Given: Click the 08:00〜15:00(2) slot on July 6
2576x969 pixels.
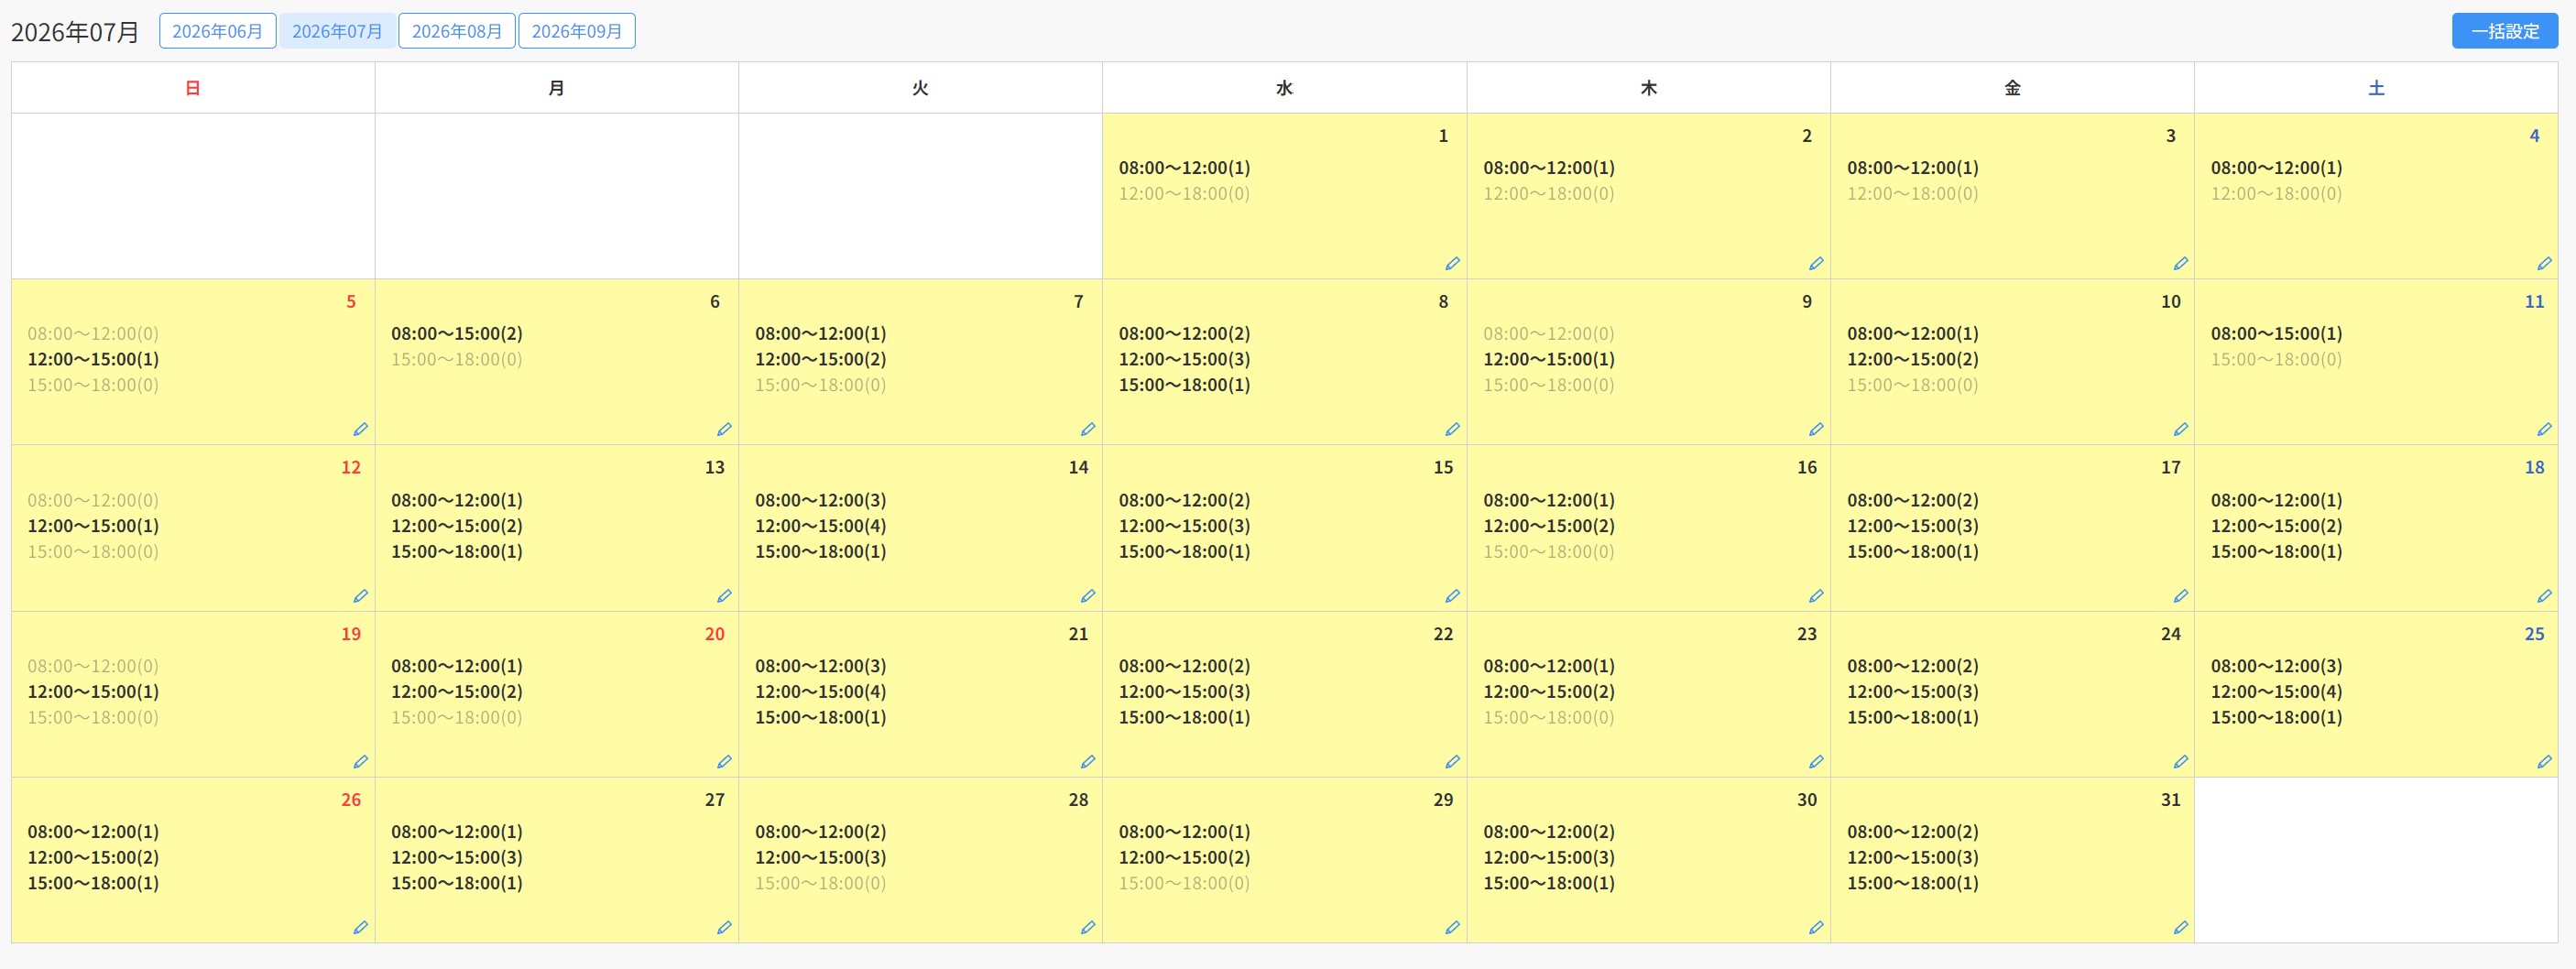Looking at the screenshot, I should click(x=457, y=334).
